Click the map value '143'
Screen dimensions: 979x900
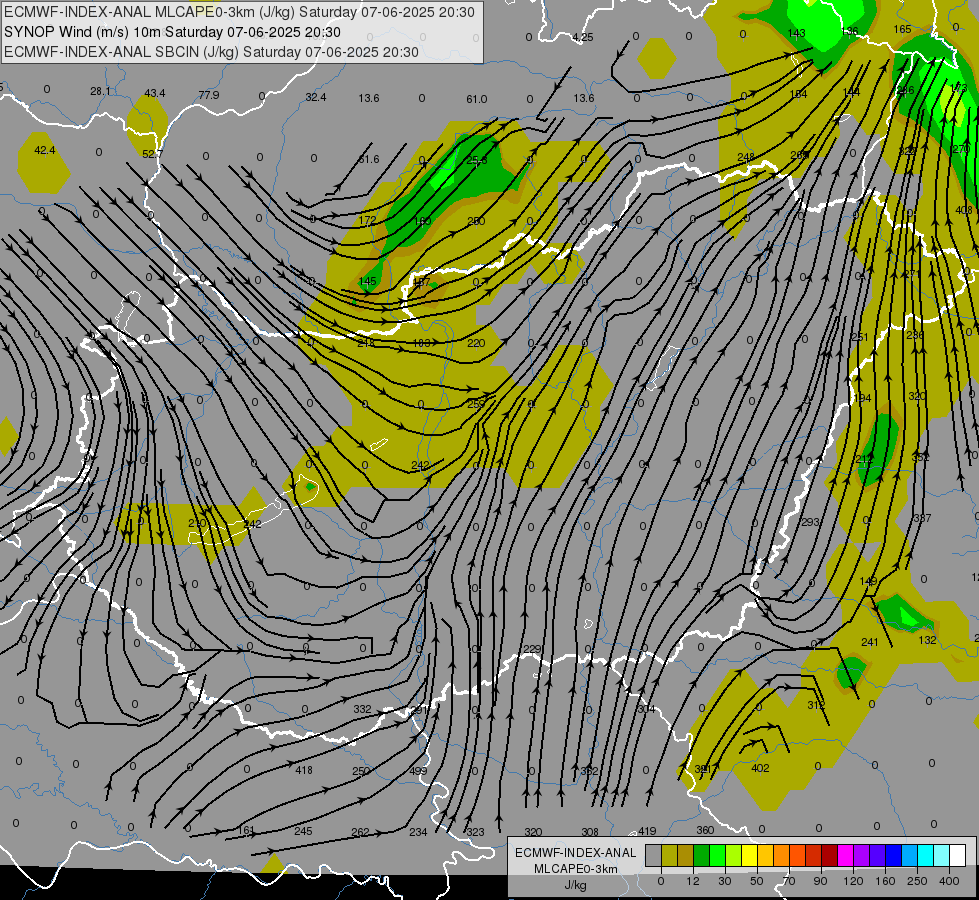pos(796,33)
